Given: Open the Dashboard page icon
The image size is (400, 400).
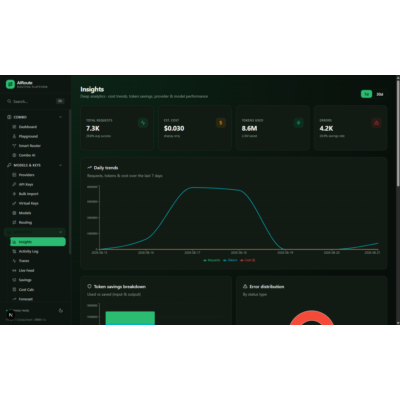Looking at the screenshot, I should (x=14, y=127).
